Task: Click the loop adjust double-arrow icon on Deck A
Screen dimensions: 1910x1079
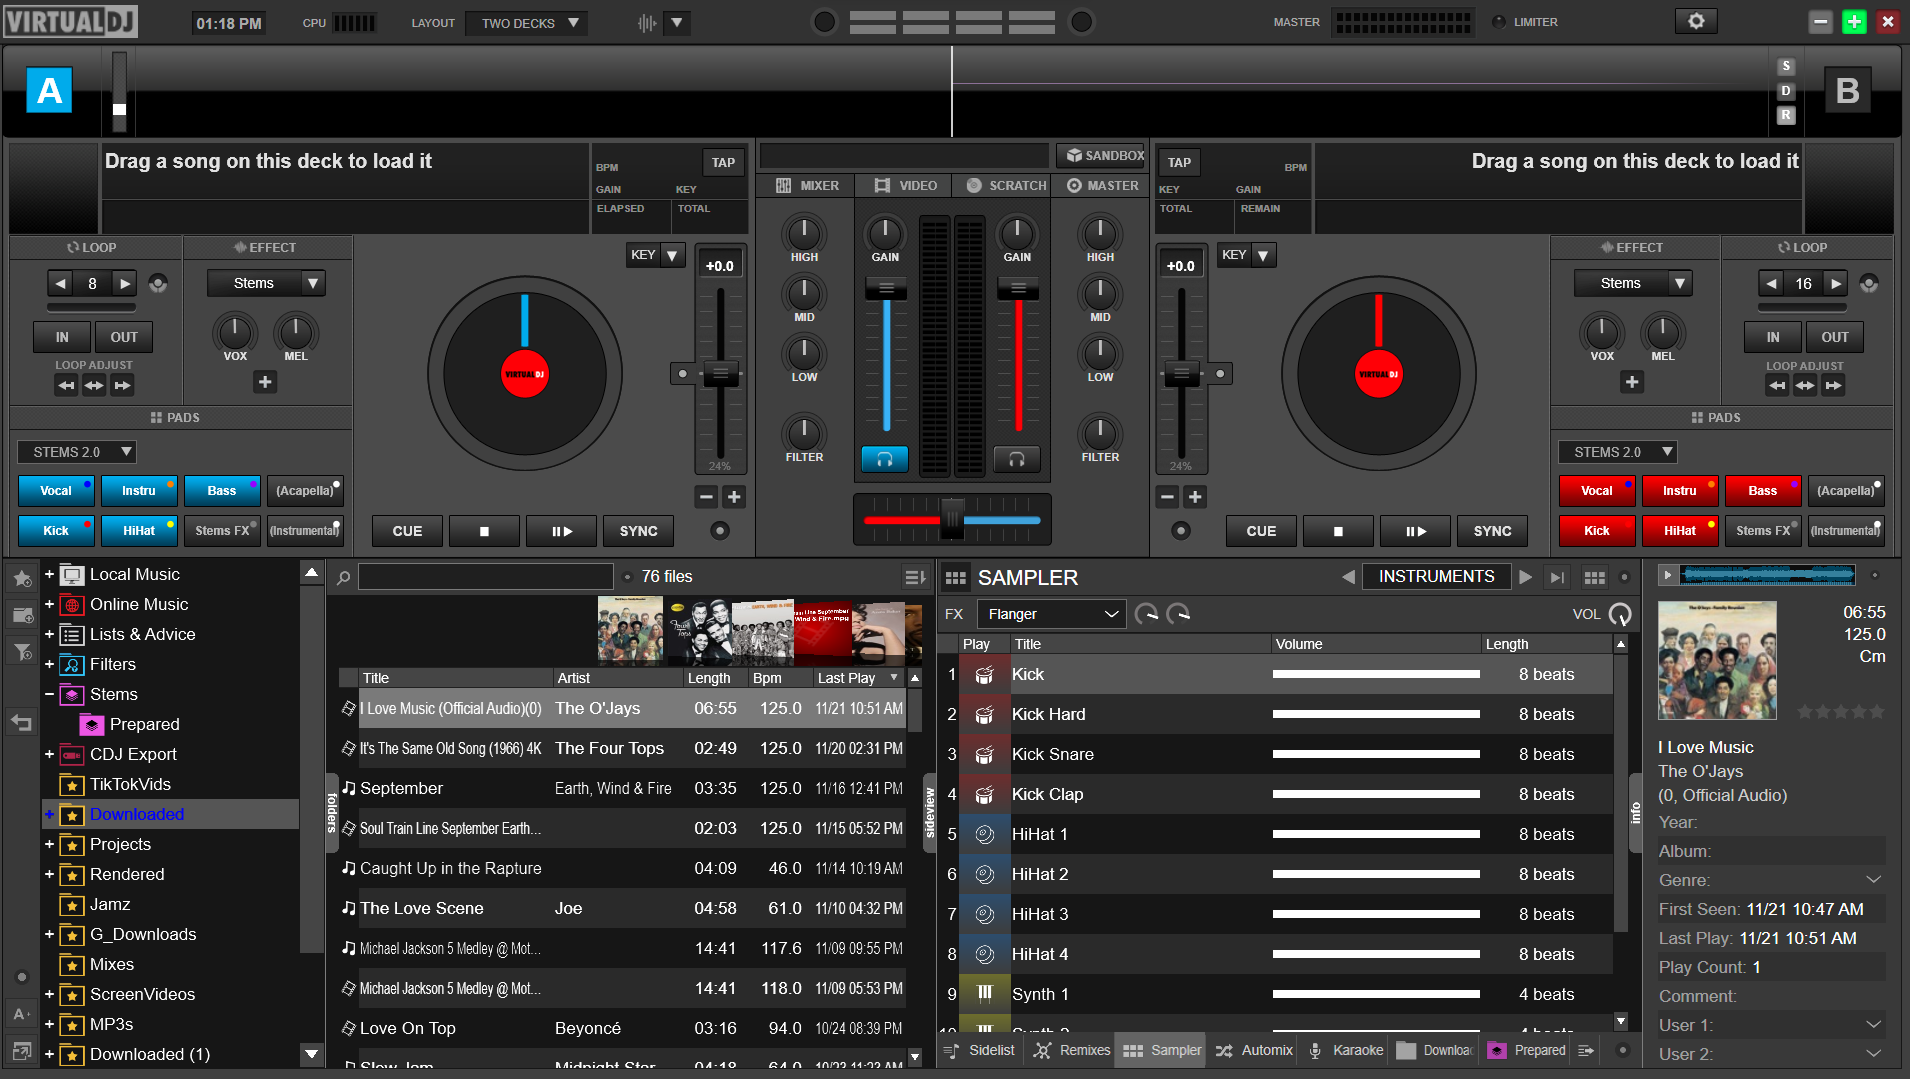Action: point(94,384)
